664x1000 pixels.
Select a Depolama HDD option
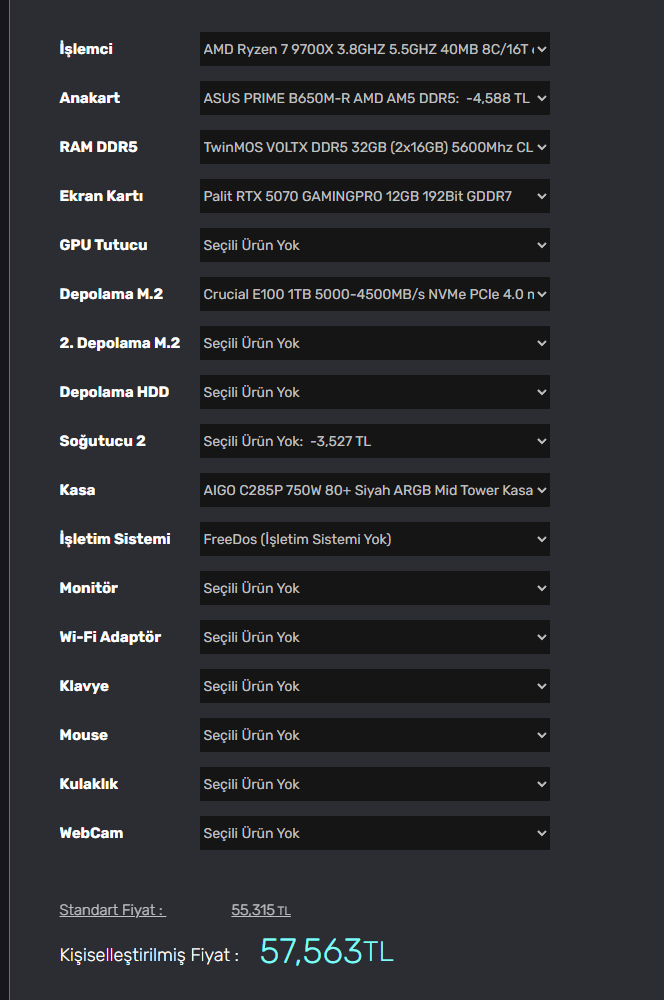374,392
